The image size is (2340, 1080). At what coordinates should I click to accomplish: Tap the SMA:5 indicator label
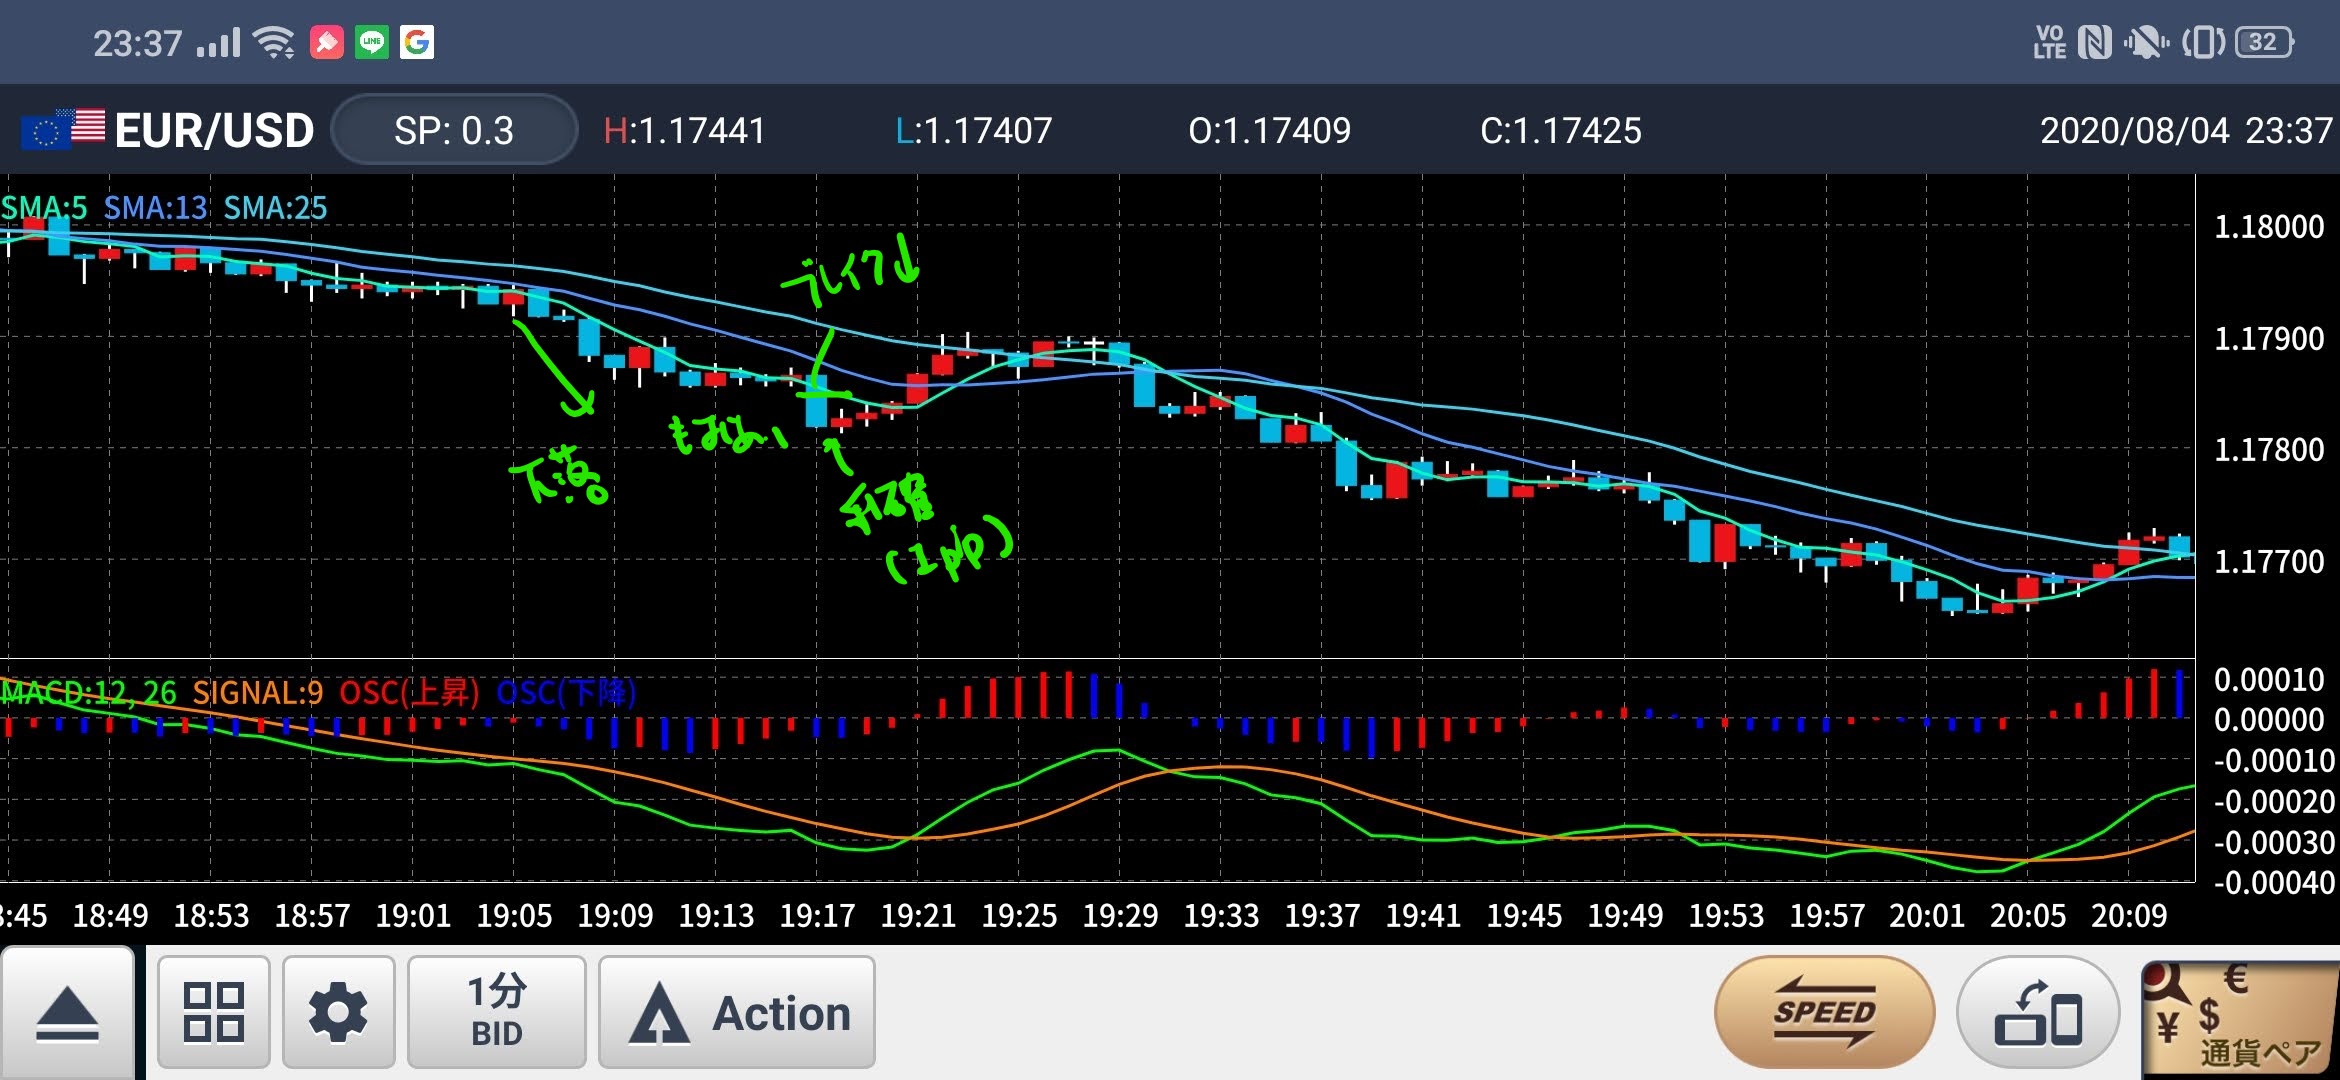(x=44, y=208)
